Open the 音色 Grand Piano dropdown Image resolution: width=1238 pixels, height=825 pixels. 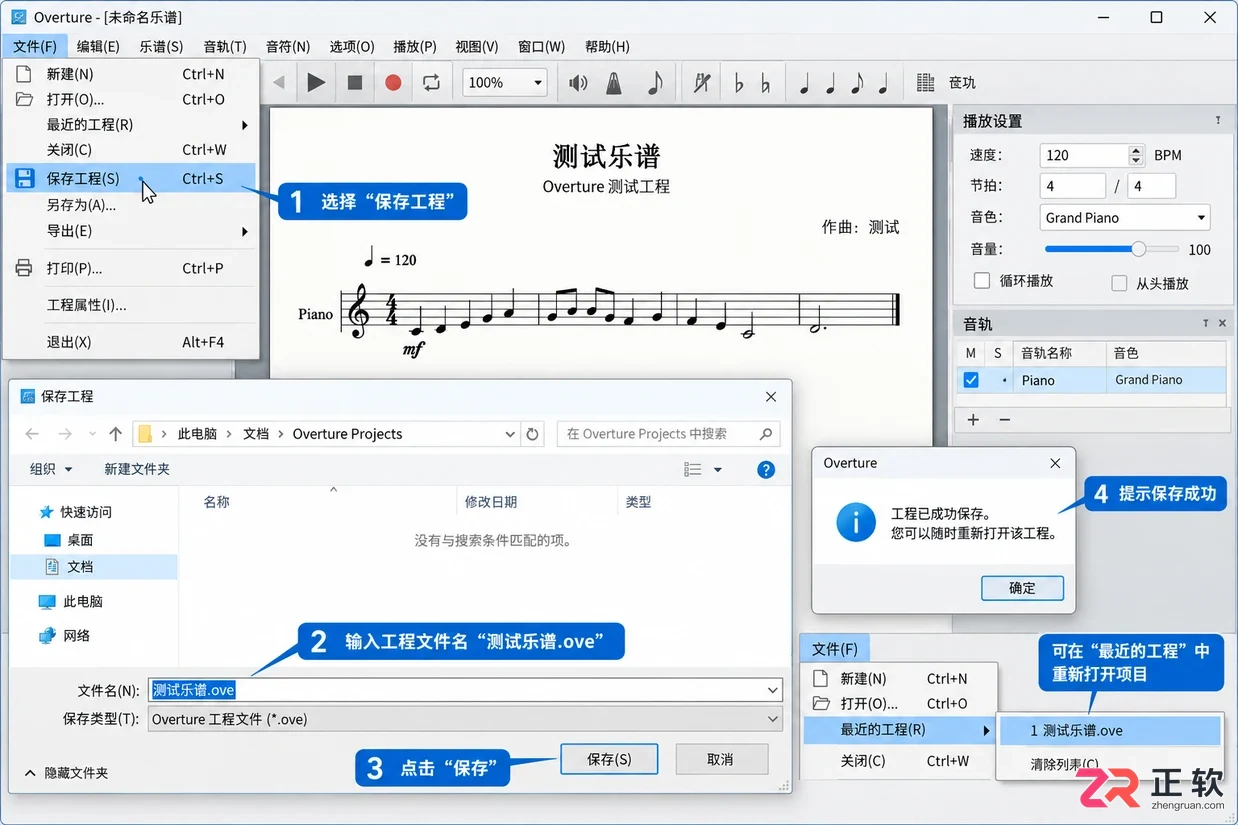pyautogui.click(x=1124, y=217)
